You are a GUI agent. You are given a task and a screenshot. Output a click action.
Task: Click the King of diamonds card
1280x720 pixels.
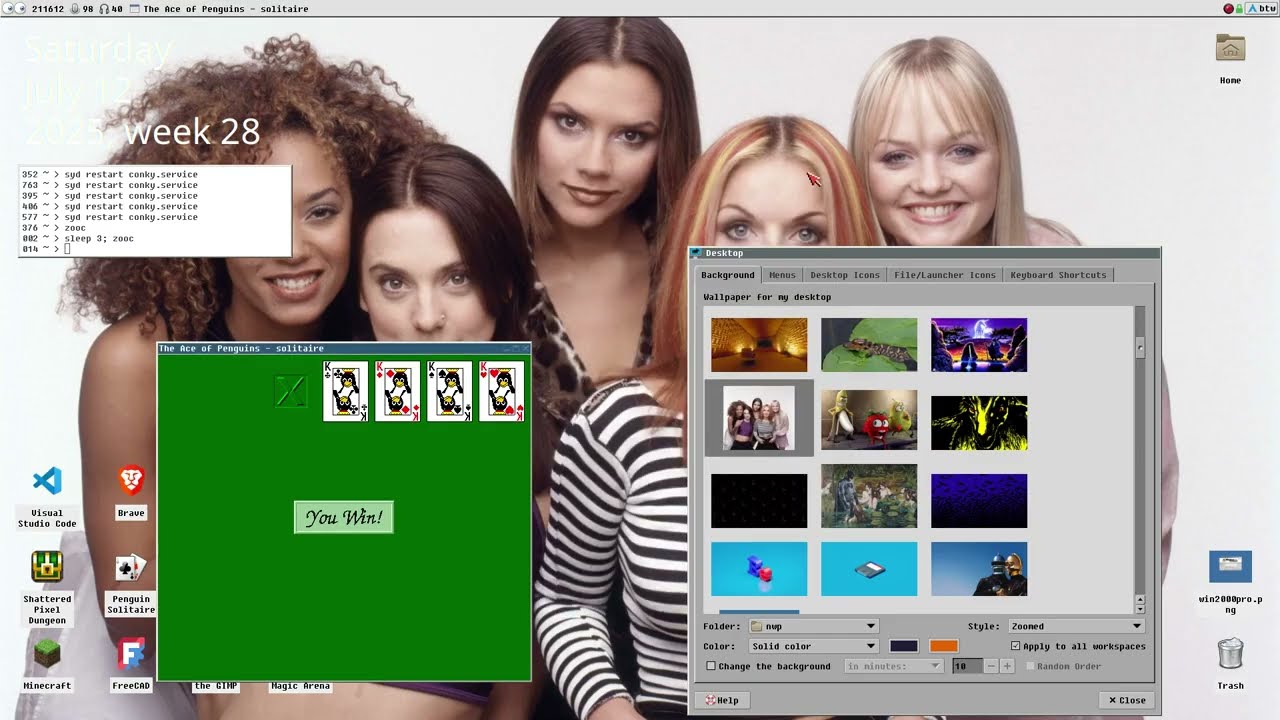[x=398, y=391]
